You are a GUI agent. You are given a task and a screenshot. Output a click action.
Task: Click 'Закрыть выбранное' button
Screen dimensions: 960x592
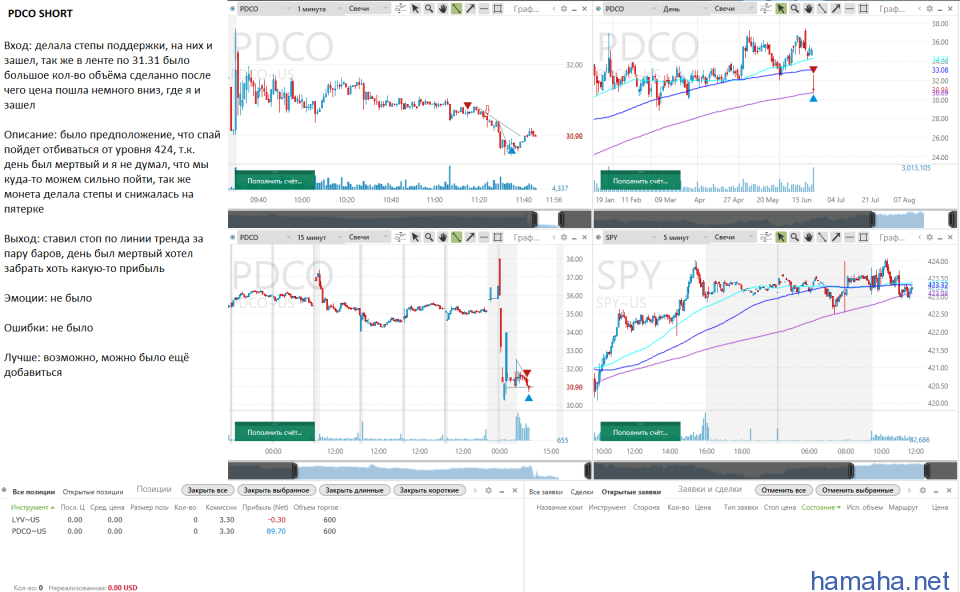pos(276,490)
